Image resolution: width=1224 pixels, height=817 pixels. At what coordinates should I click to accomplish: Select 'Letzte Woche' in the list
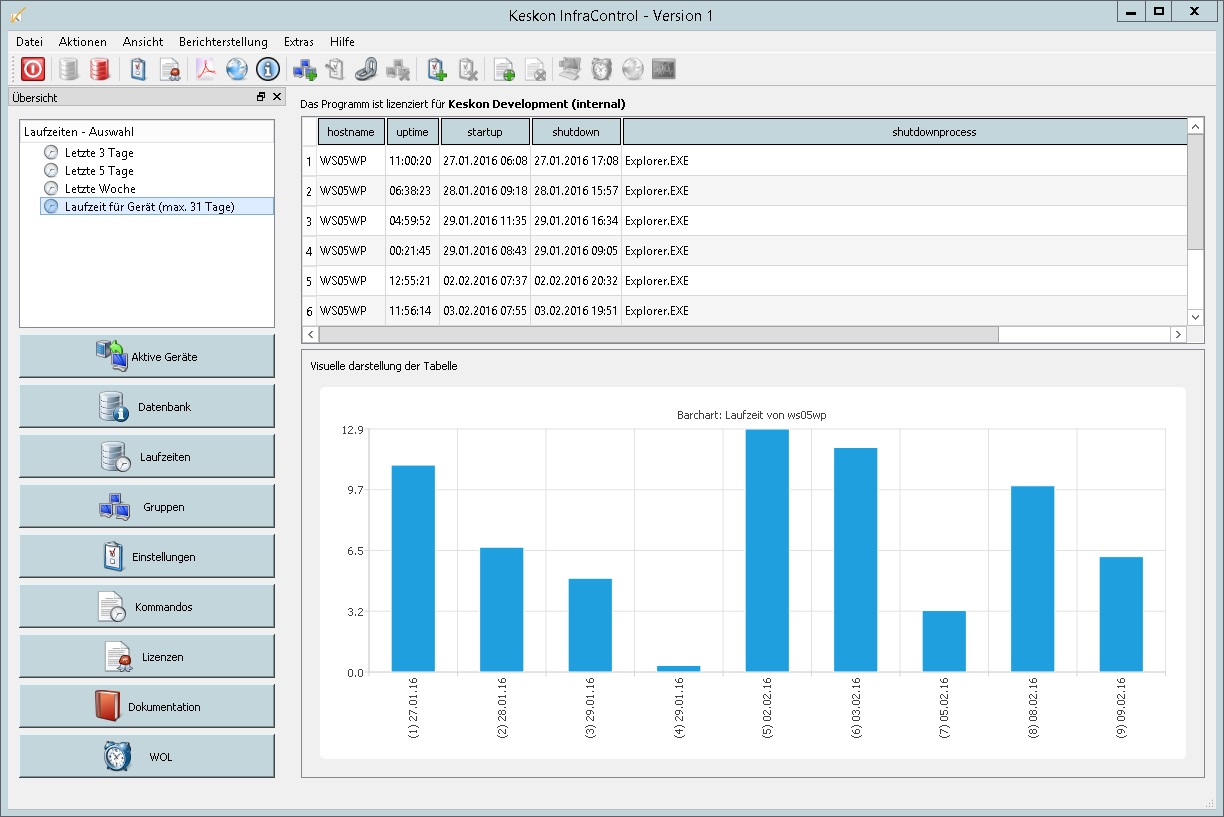[x=99, y=188]
